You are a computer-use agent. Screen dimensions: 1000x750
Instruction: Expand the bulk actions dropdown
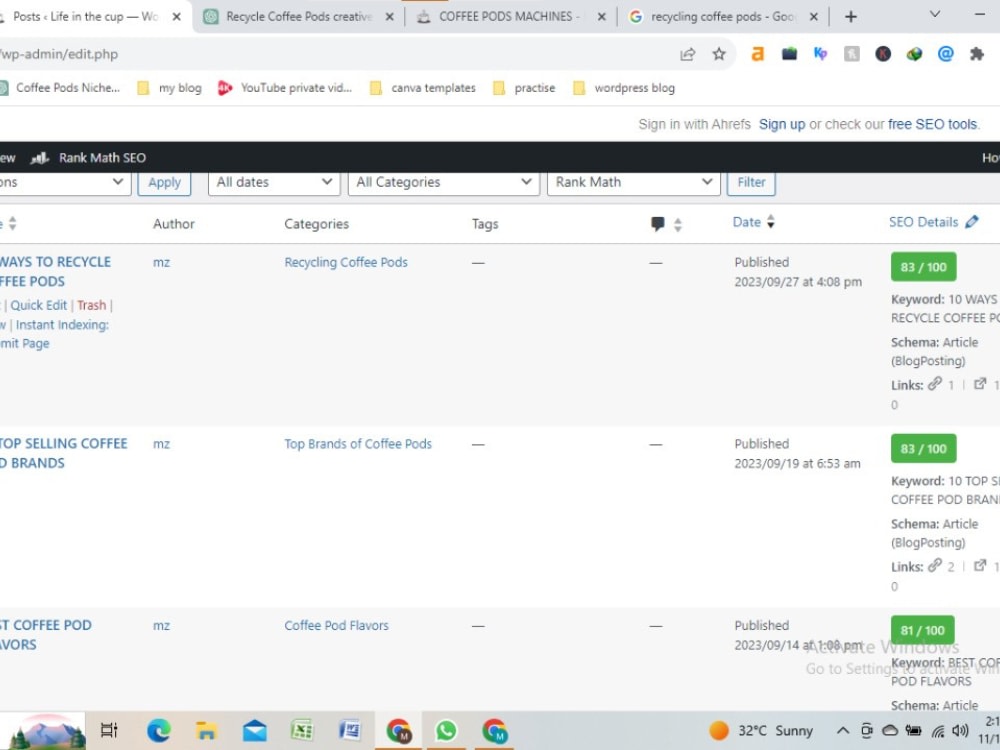[x=64, y=182]
